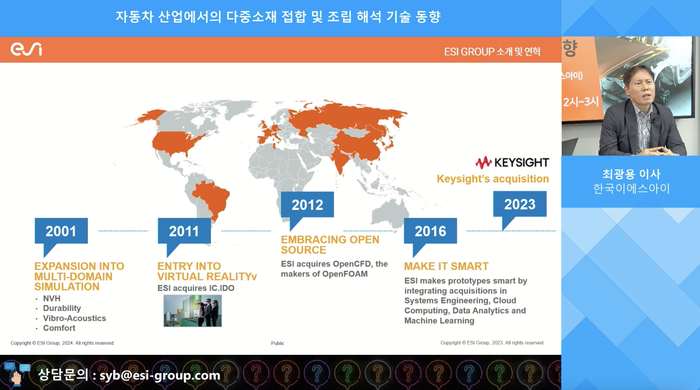Viewport: 700px width, 390px height.
Task: Click the speaker name 최광용 이사
Action: (x=631, y=174)
